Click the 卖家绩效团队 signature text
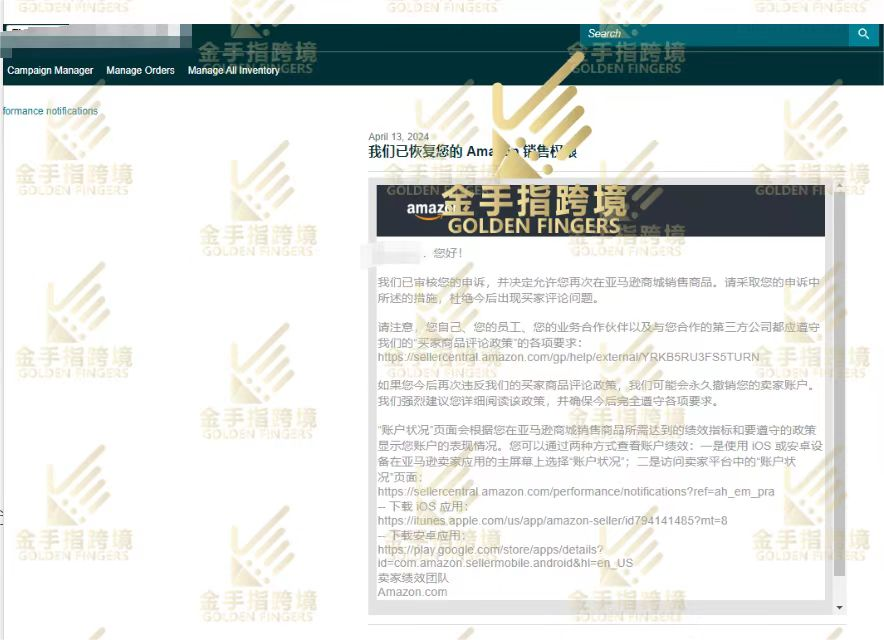 [413, 578]
